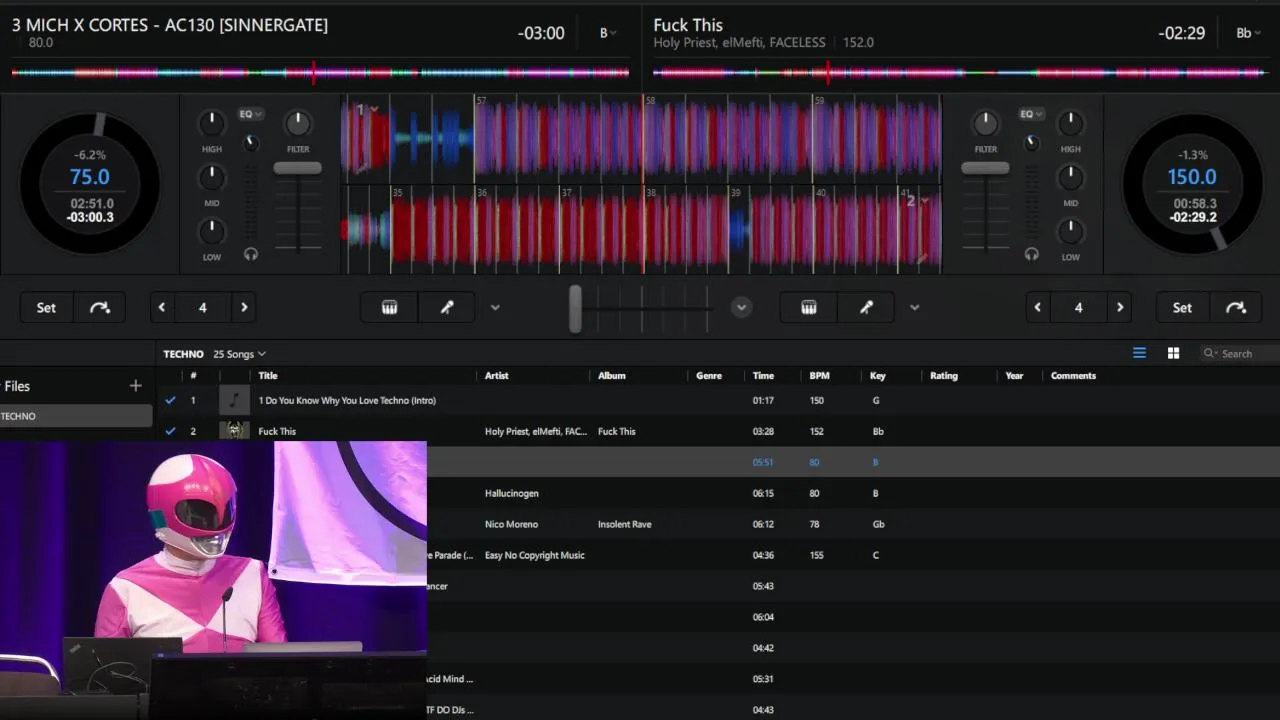1280x720 pixels.
Task: Toggle right deck headphone cue
Action: (x=1031, y=254)
